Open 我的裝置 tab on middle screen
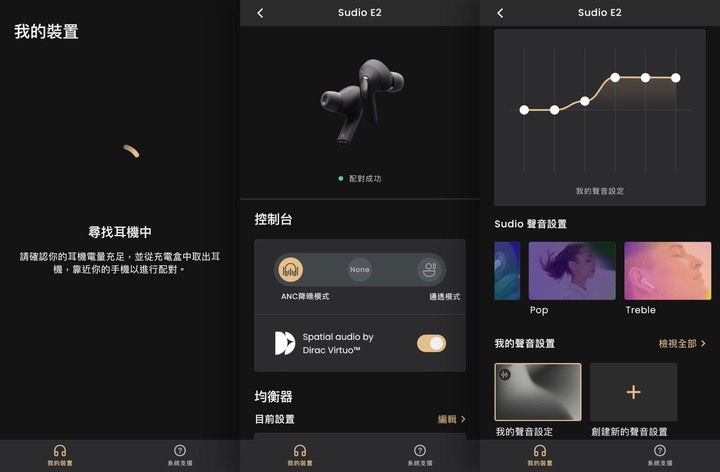Screen dimensions: 720x472 pos(300,455)
